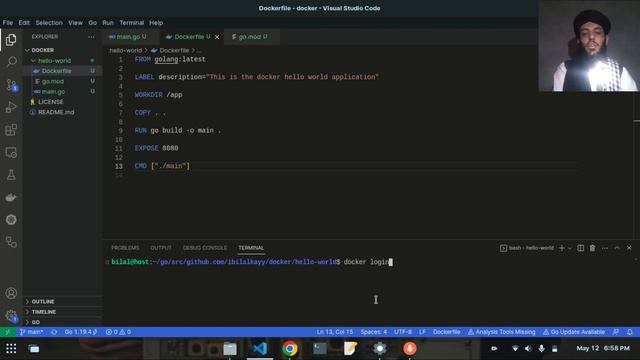This screenshot has width=640, height=360.
Task: Open the Search view in activity bar
Action: point(11,62)
